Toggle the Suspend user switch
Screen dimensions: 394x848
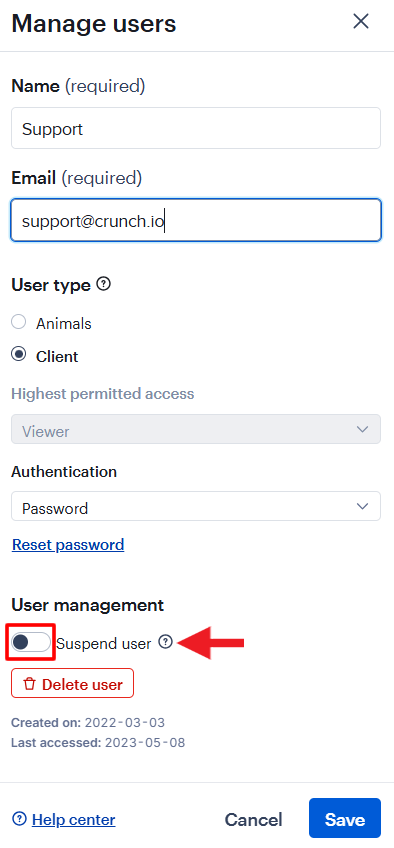coord(31,642)
